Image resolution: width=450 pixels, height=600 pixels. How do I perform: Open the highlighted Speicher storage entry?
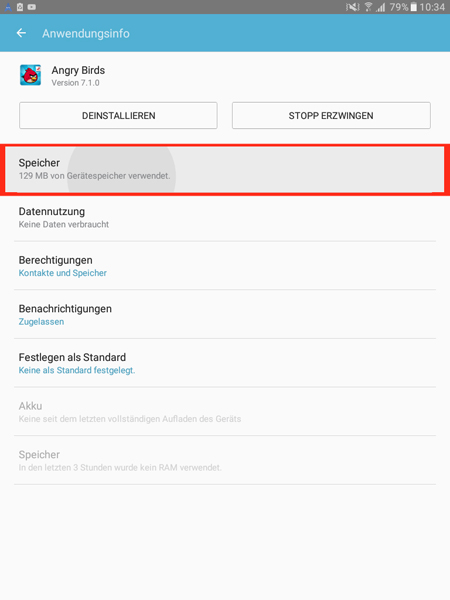[x=225, y=170]
